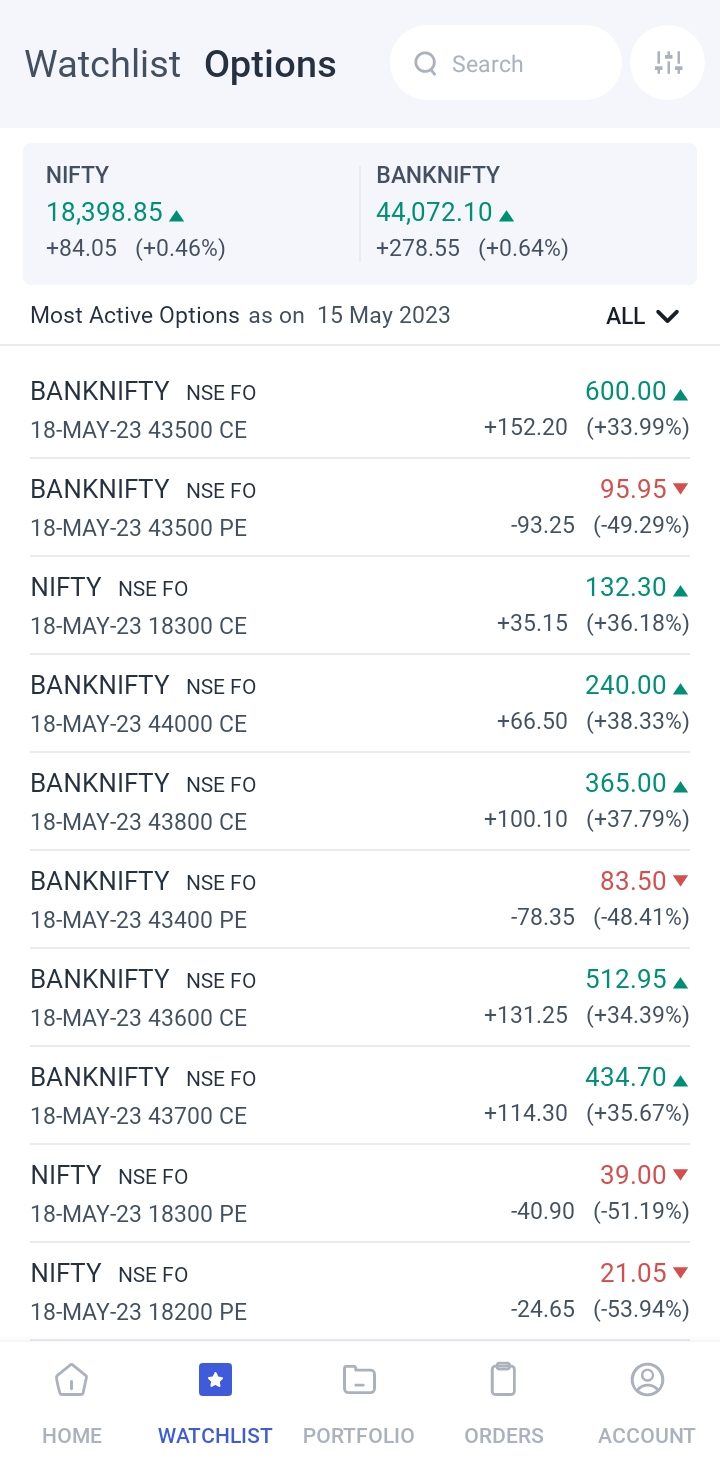This screenshot has width=720, height=1460.
Task: Click the search magnifier icon
Action: pos(426,64)
